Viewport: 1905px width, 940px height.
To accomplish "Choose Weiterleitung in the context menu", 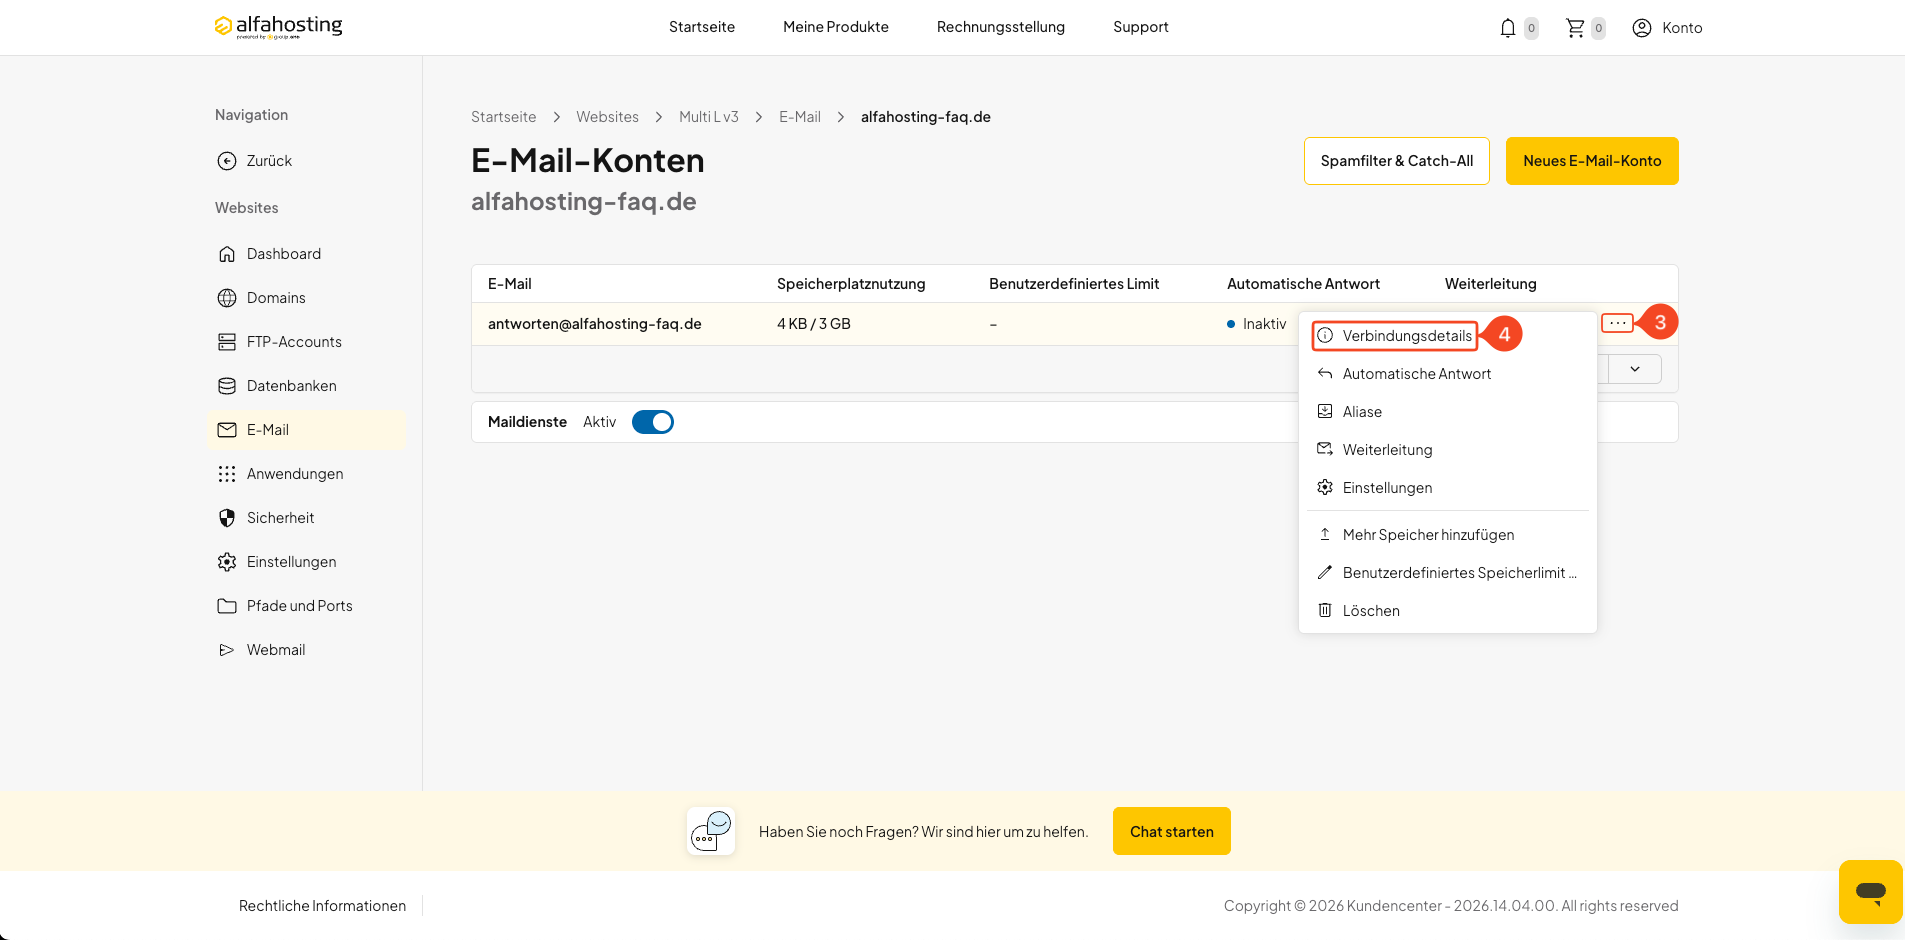I will 1447,450.
